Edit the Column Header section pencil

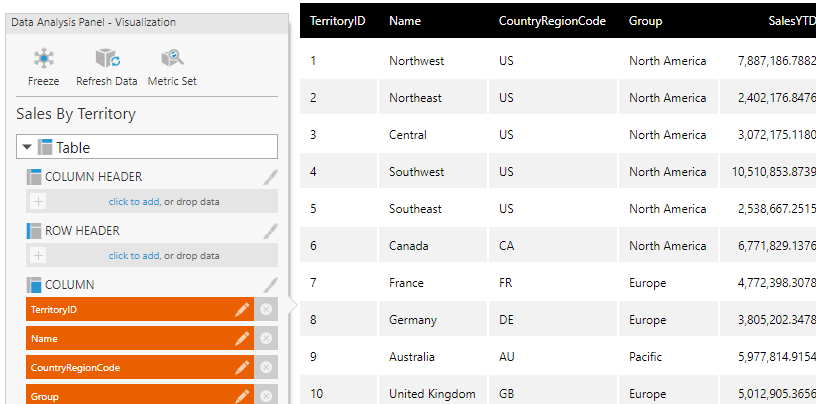pos(270,177)
